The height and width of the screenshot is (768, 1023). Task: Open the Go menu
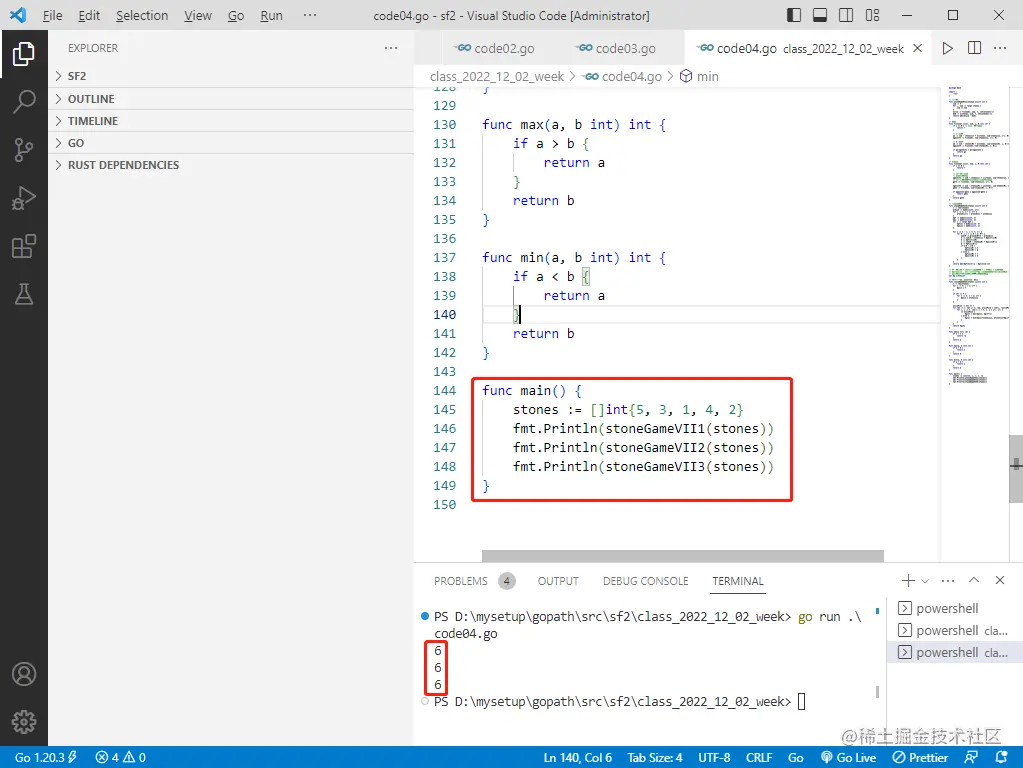(236, 15)
